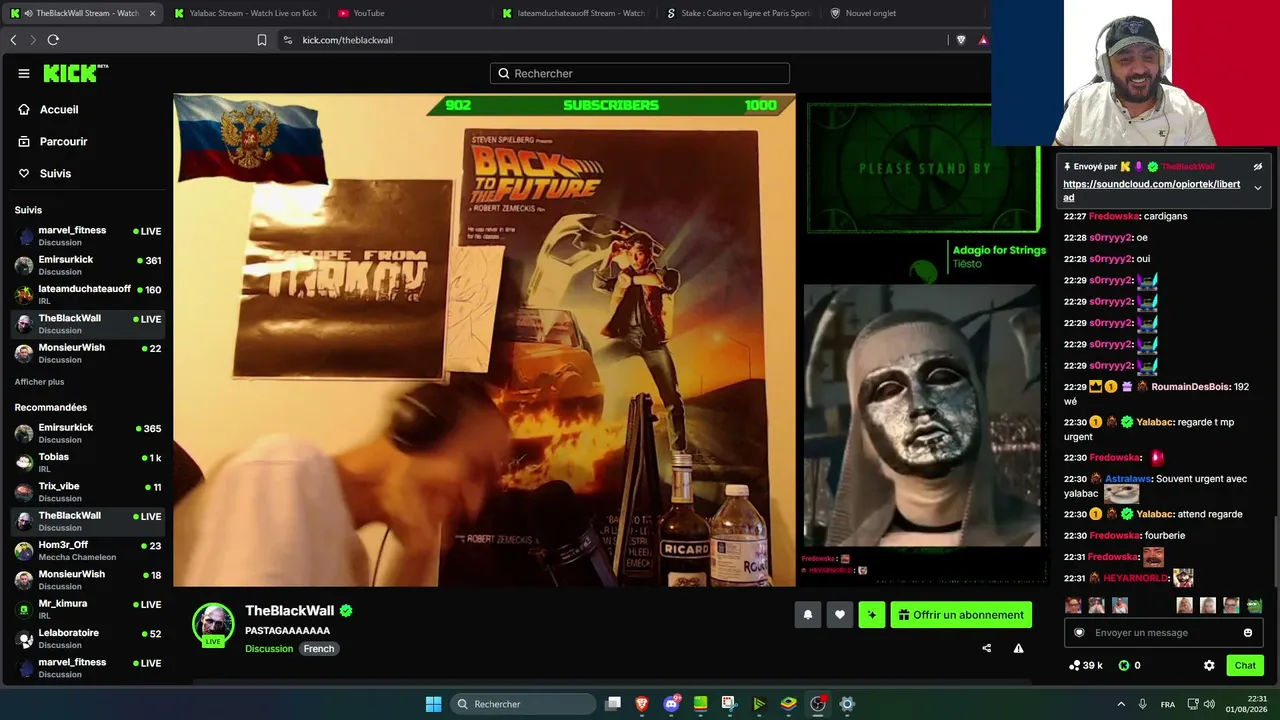Screen dimensions: 1280x720
Task: Open chat settings gear
Action: 1209,665
